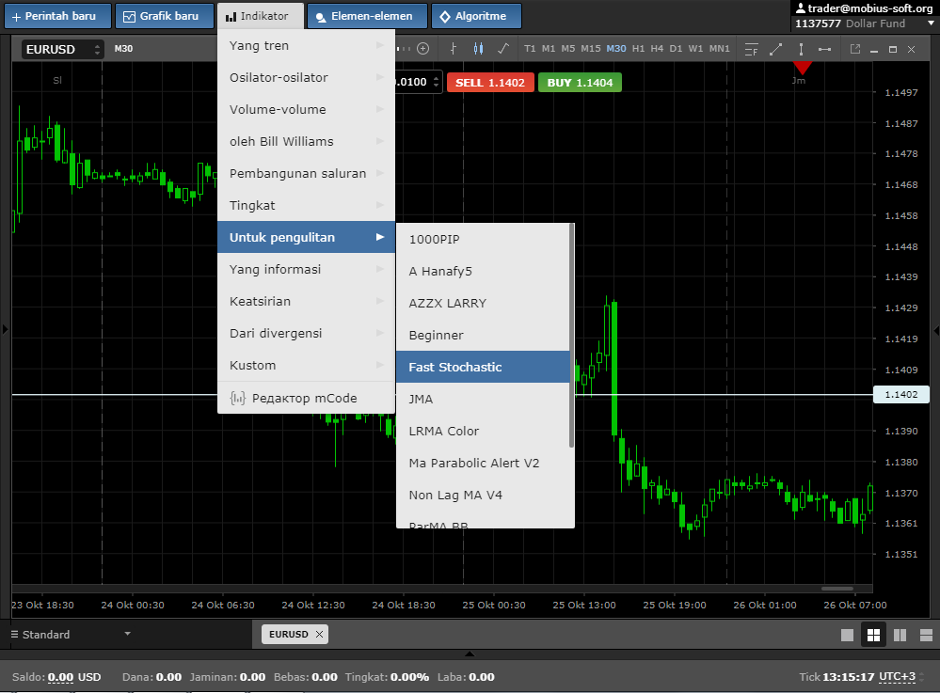Image resolution: width=940 pixels, height=693 pixels.
Task: Expand the bottom panel arrow
Action: pyautogui.click(x=469, y=653)
